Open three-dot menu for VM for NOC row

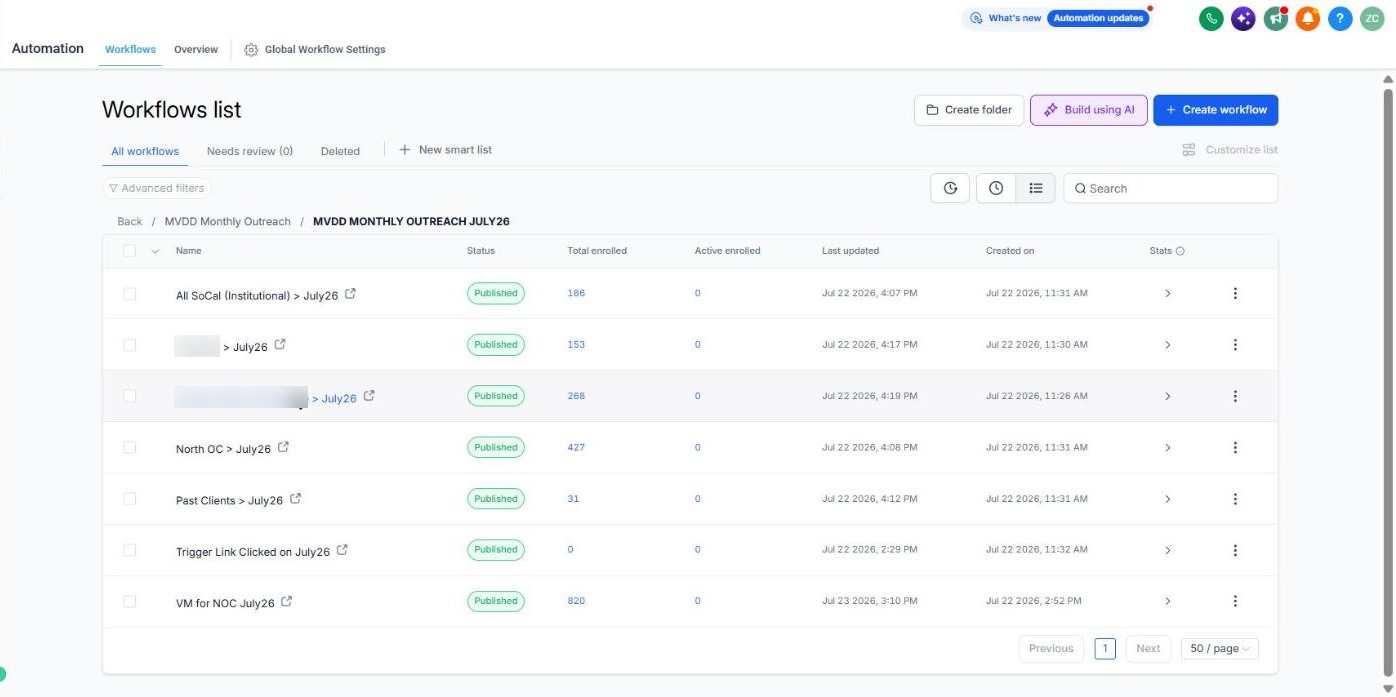(x=1235, y=601)
